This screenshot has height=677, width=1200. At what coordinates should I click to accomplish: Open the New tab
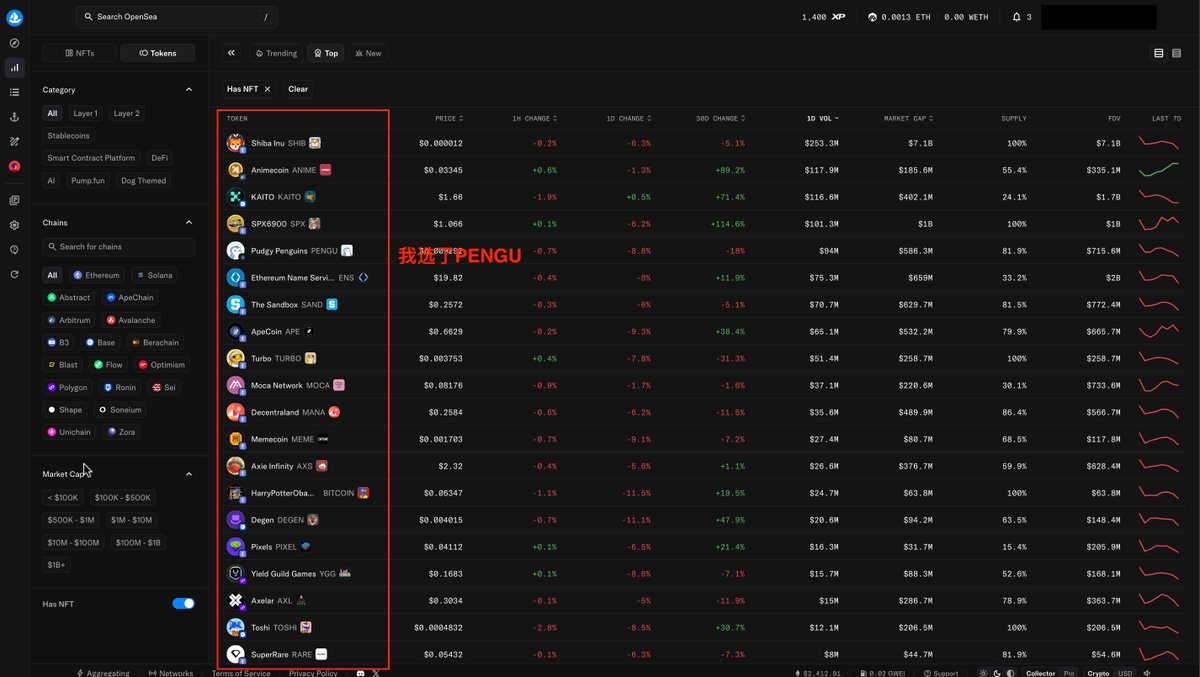[368, 53]
